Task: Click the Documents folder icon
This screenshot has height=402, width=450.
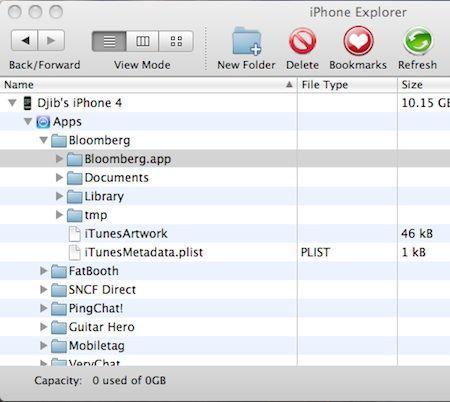Action: point(74,178)
